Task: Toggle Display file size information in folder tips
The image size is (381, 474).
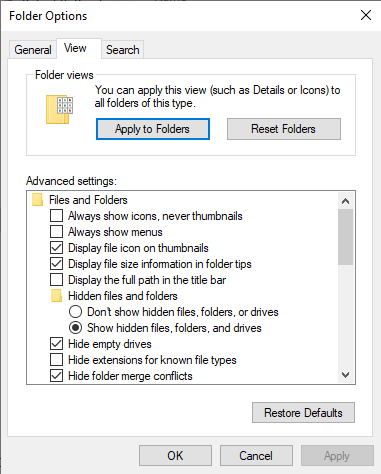Action: click(x=56, y=264)
